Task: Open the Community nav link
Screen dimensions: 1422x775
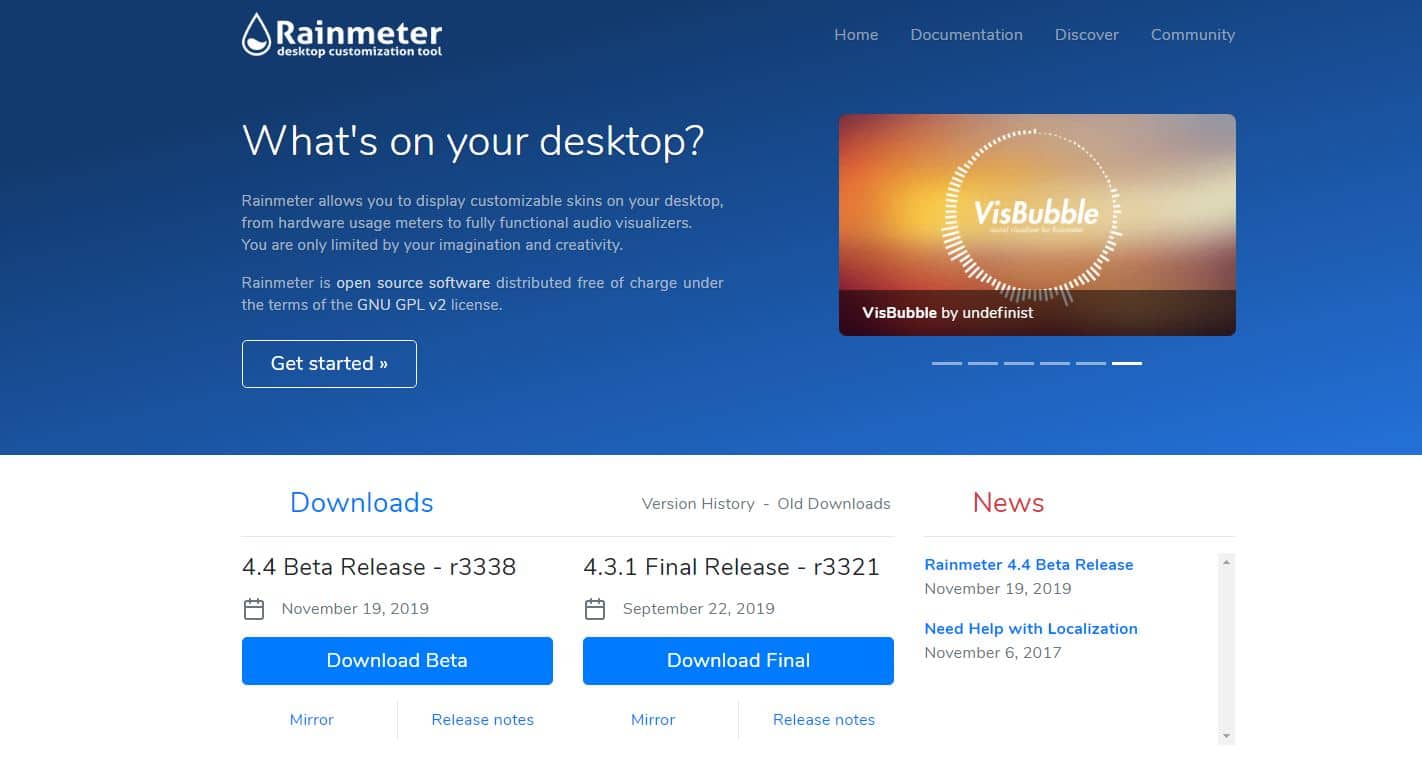Action: click(1193, 34)
